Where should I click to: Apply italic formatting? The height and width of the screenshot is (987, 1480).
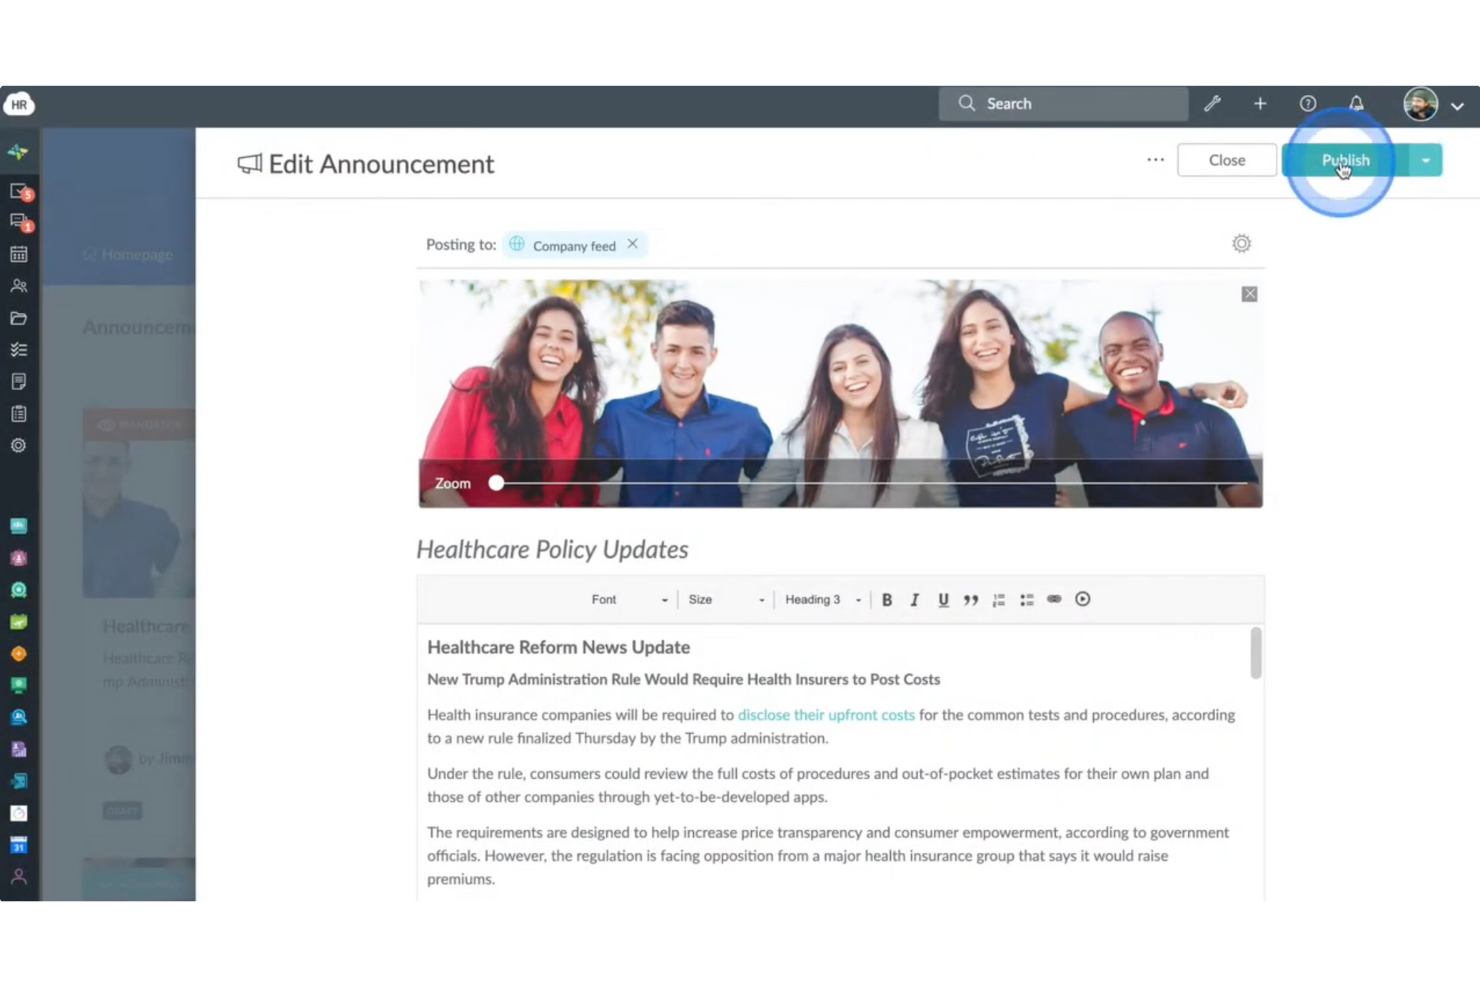pyautogui.click(x=915, y=599)
